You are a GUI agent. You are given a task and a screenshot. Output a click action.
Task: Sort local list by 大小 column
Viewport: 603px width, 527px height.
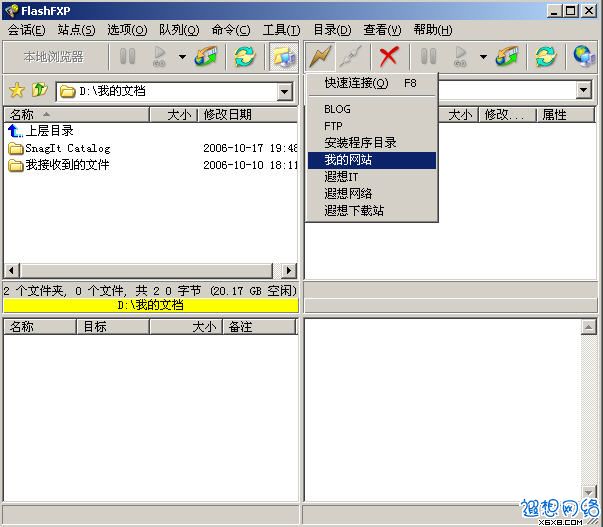pyautogui.click(x=173, y=114)
